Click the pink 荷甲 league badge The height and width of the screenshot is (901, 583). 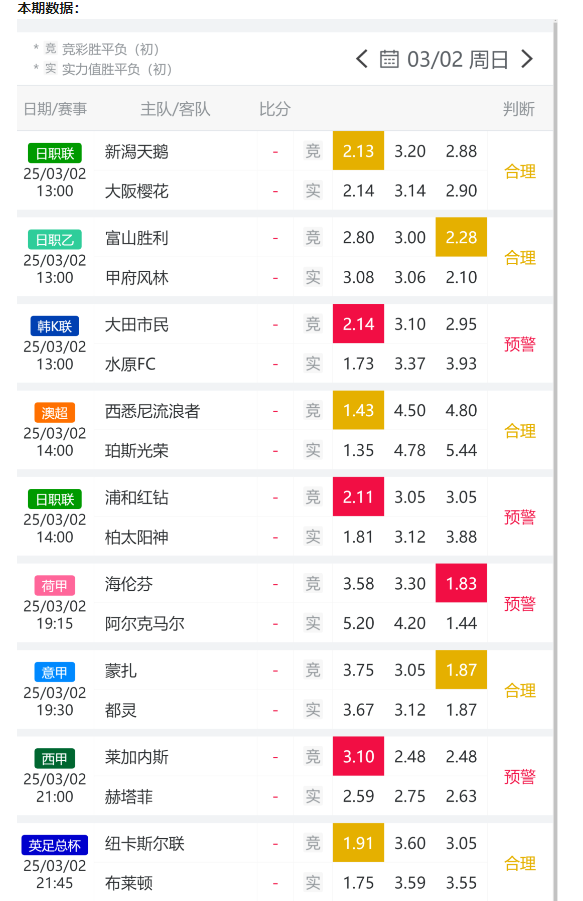pos(55,586)
